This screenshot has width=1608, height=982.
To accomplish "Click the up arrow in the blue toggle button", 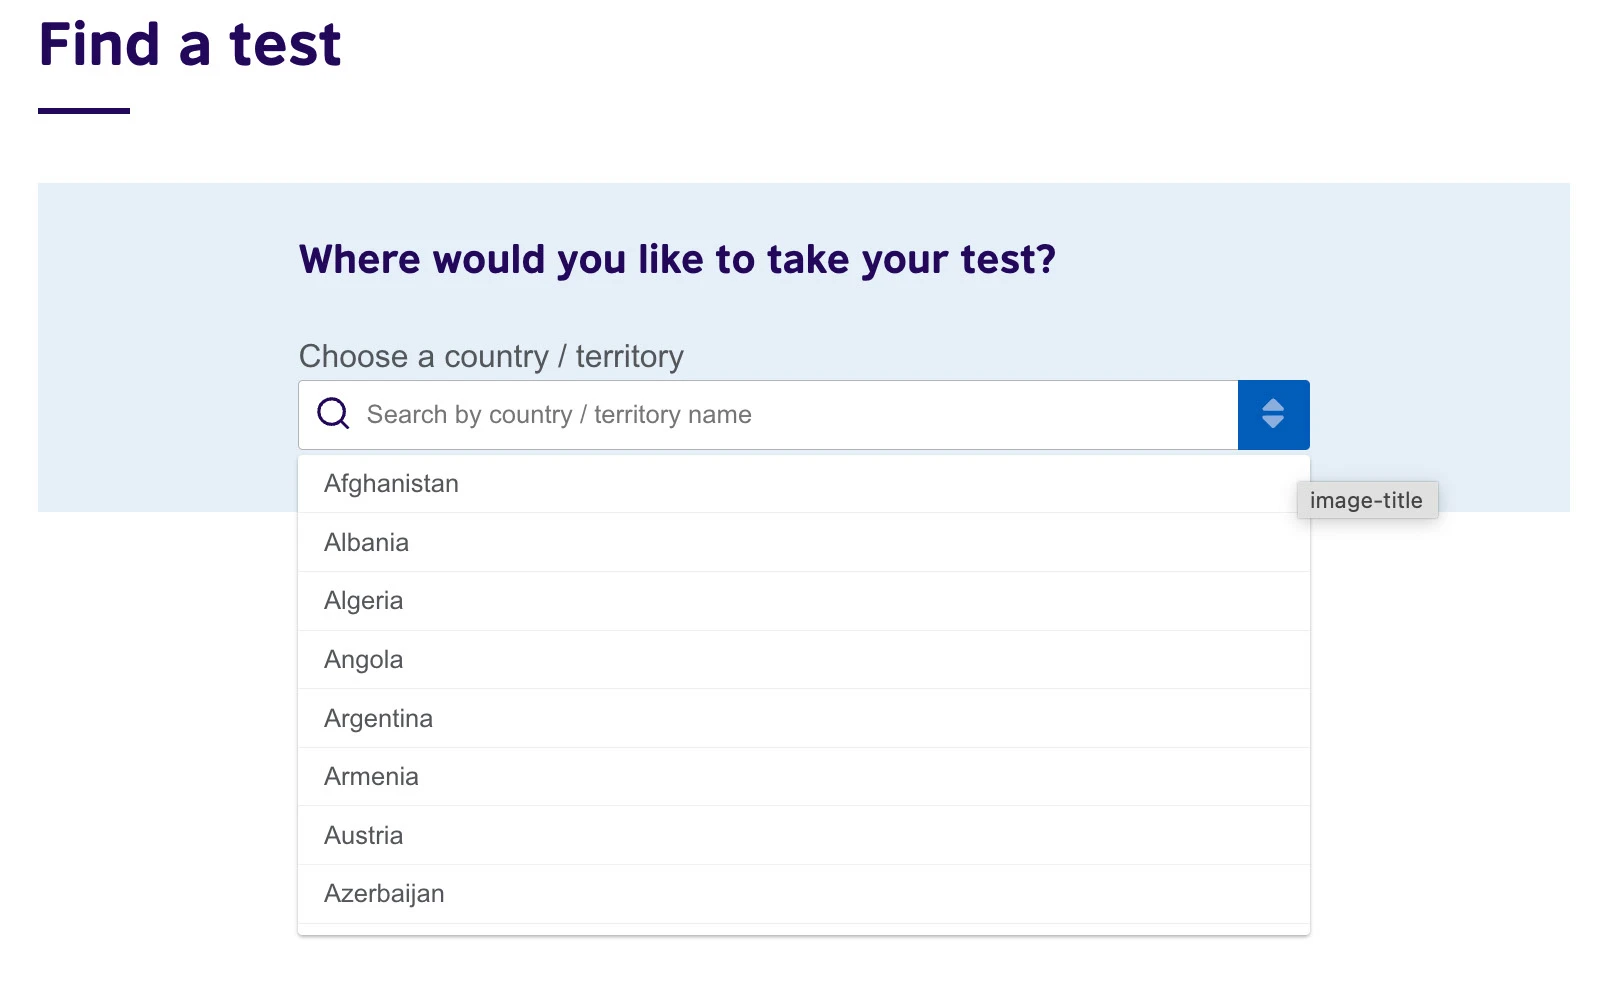I will (x=1273, y=405).
